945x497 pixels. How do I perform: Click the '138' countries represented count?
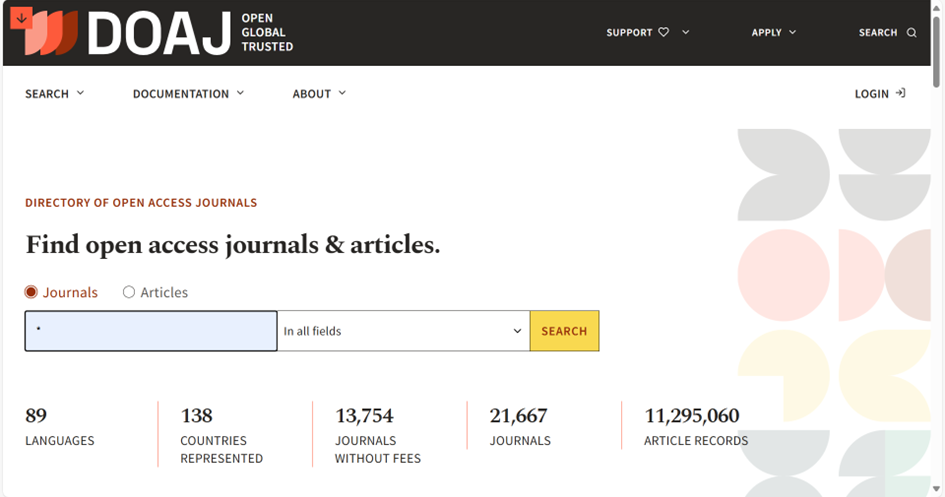pyautogui.click(x=196, y=416)
